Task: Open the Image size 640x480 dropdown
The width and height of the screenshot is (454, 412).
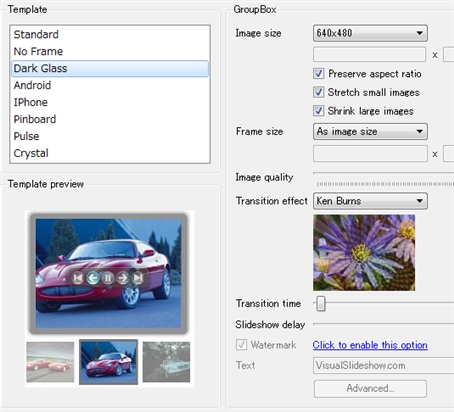Action: point(370,33)
